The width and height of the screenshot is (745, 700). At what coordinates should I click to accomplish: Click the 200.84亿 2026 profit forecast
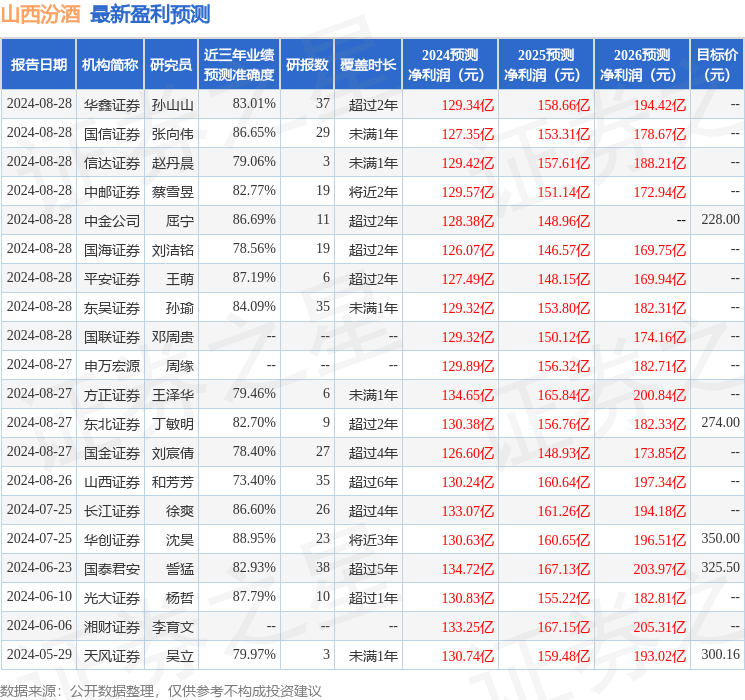pyautogui.click(x=659, y=395)
